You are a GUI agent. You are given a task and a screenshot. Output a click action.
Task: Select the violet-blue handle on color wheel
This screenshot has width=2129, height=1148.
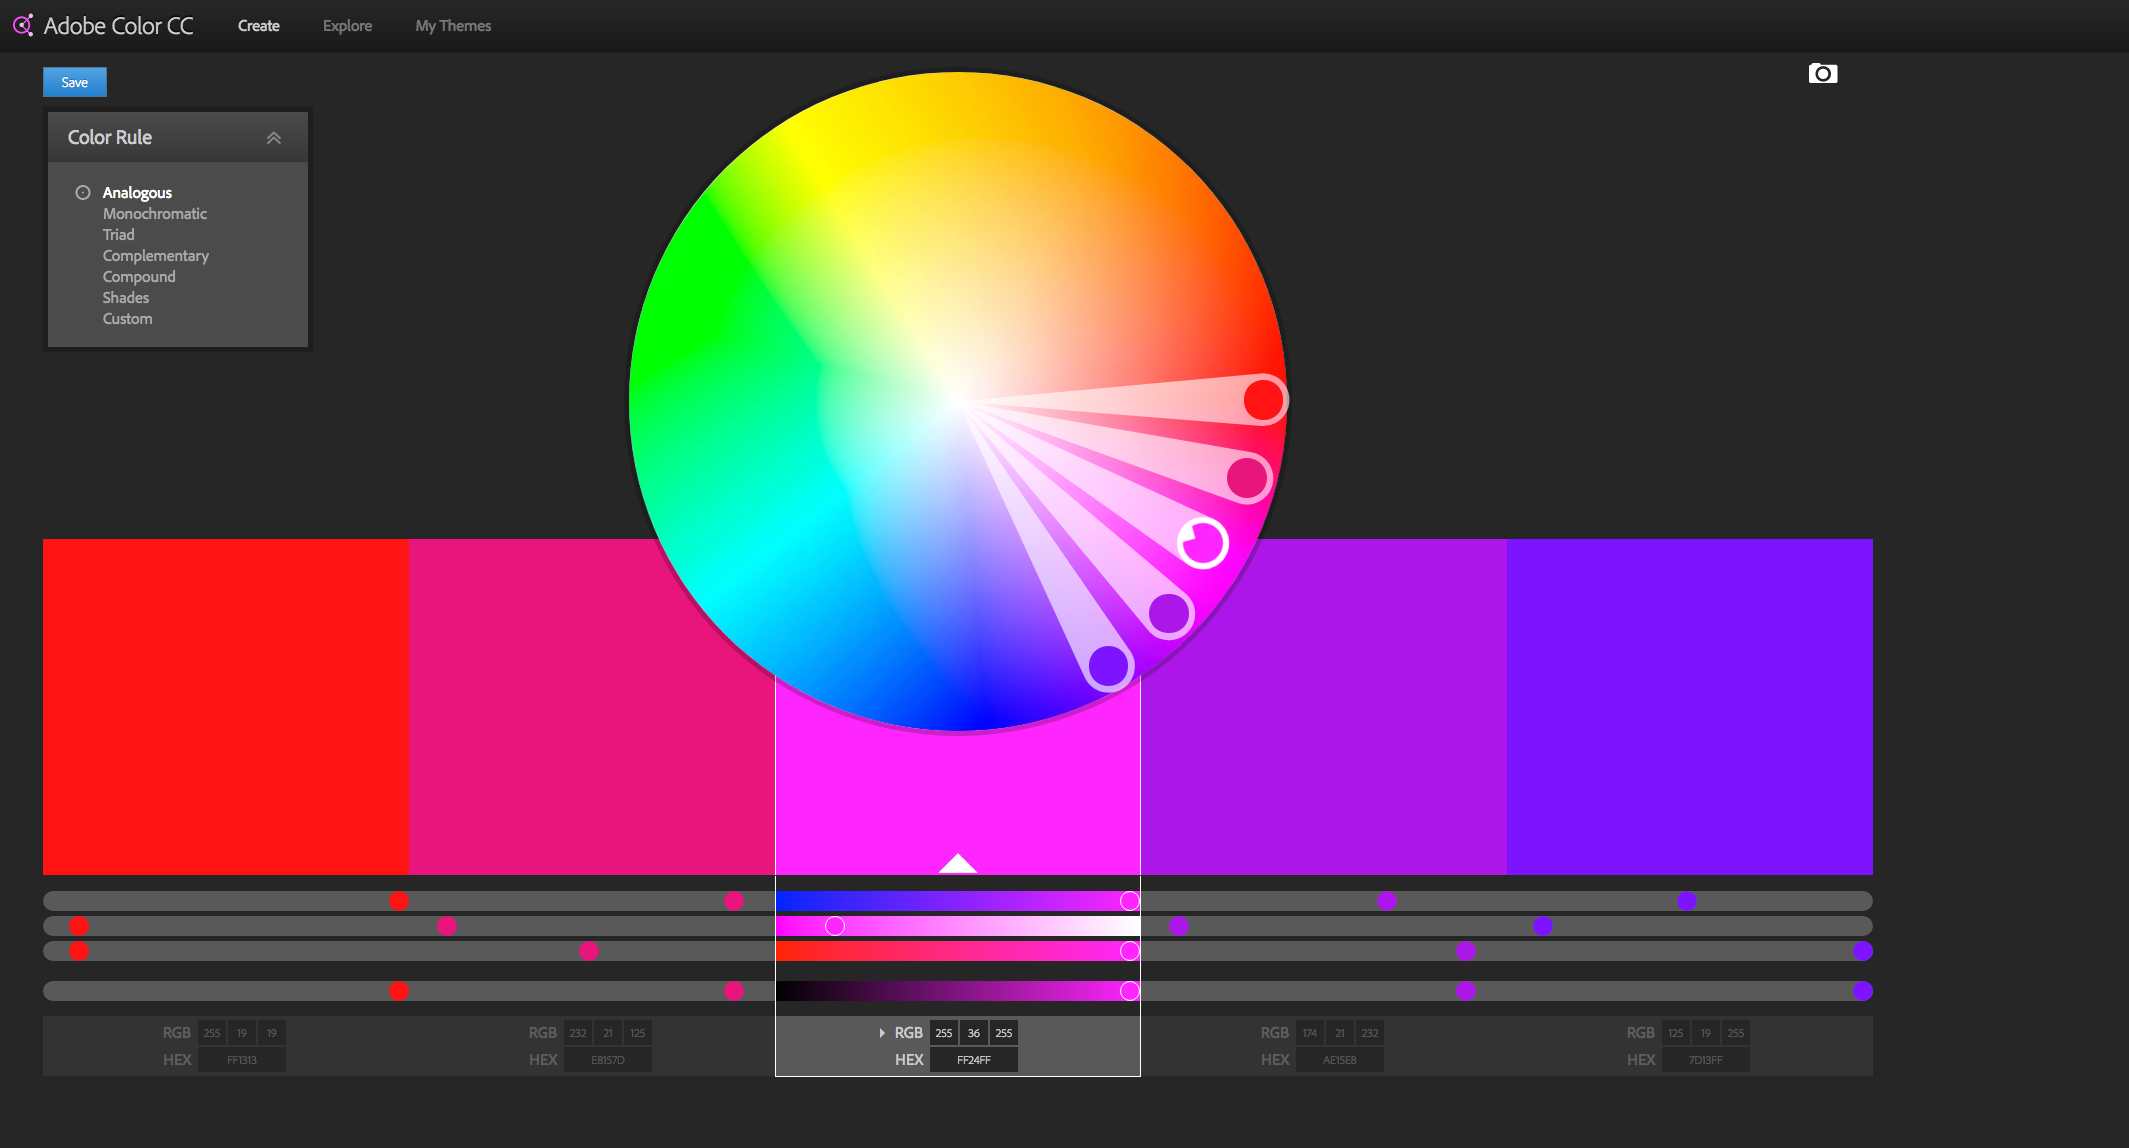tap(1108, 666)
